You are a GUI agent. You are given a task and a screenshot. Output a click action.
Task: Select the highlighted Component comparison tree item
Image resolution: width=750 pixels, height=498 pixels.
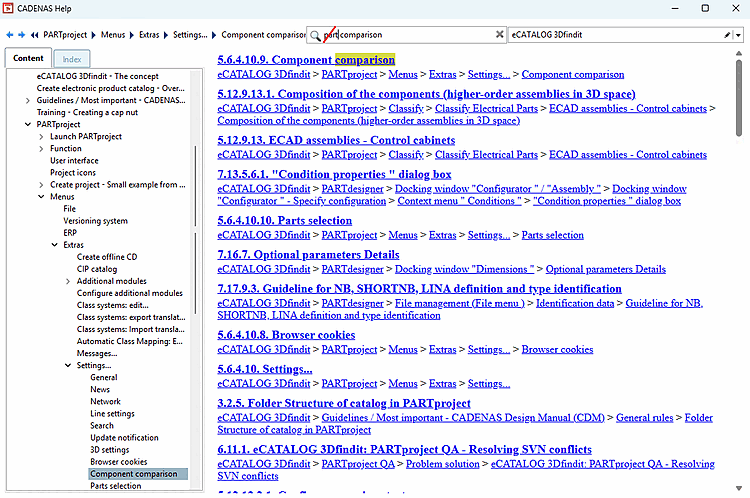tap(138, 474)
